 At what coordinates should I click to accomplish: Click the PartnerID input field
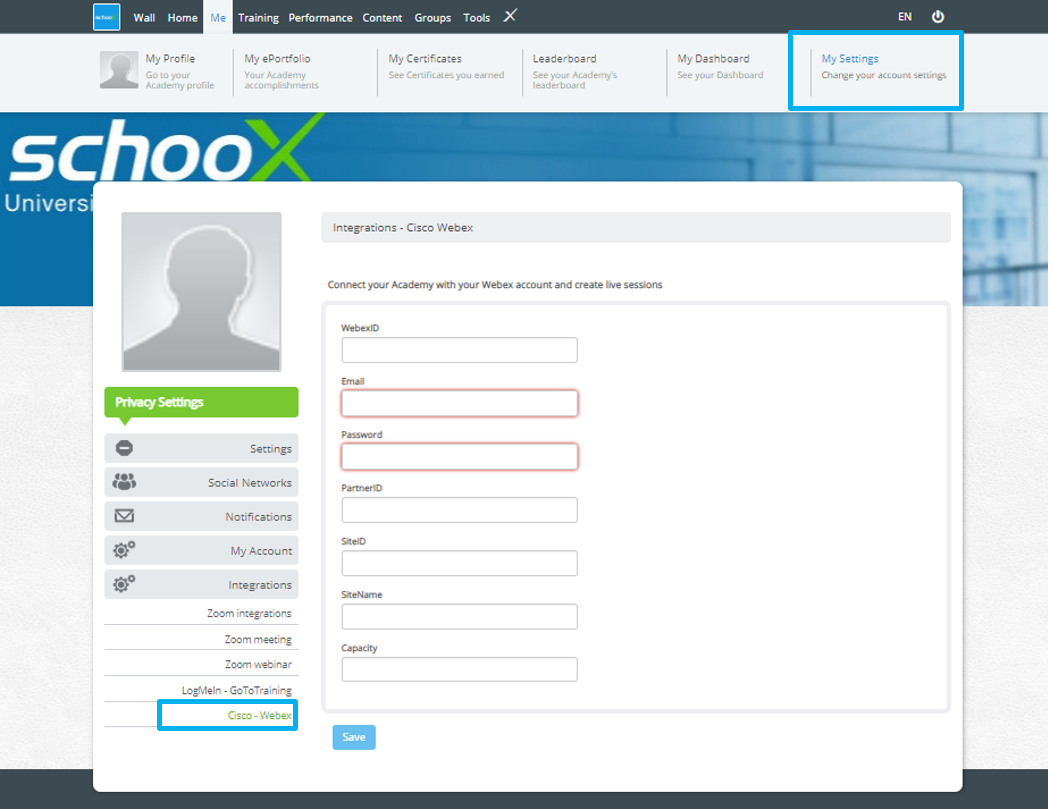(459, 510)
